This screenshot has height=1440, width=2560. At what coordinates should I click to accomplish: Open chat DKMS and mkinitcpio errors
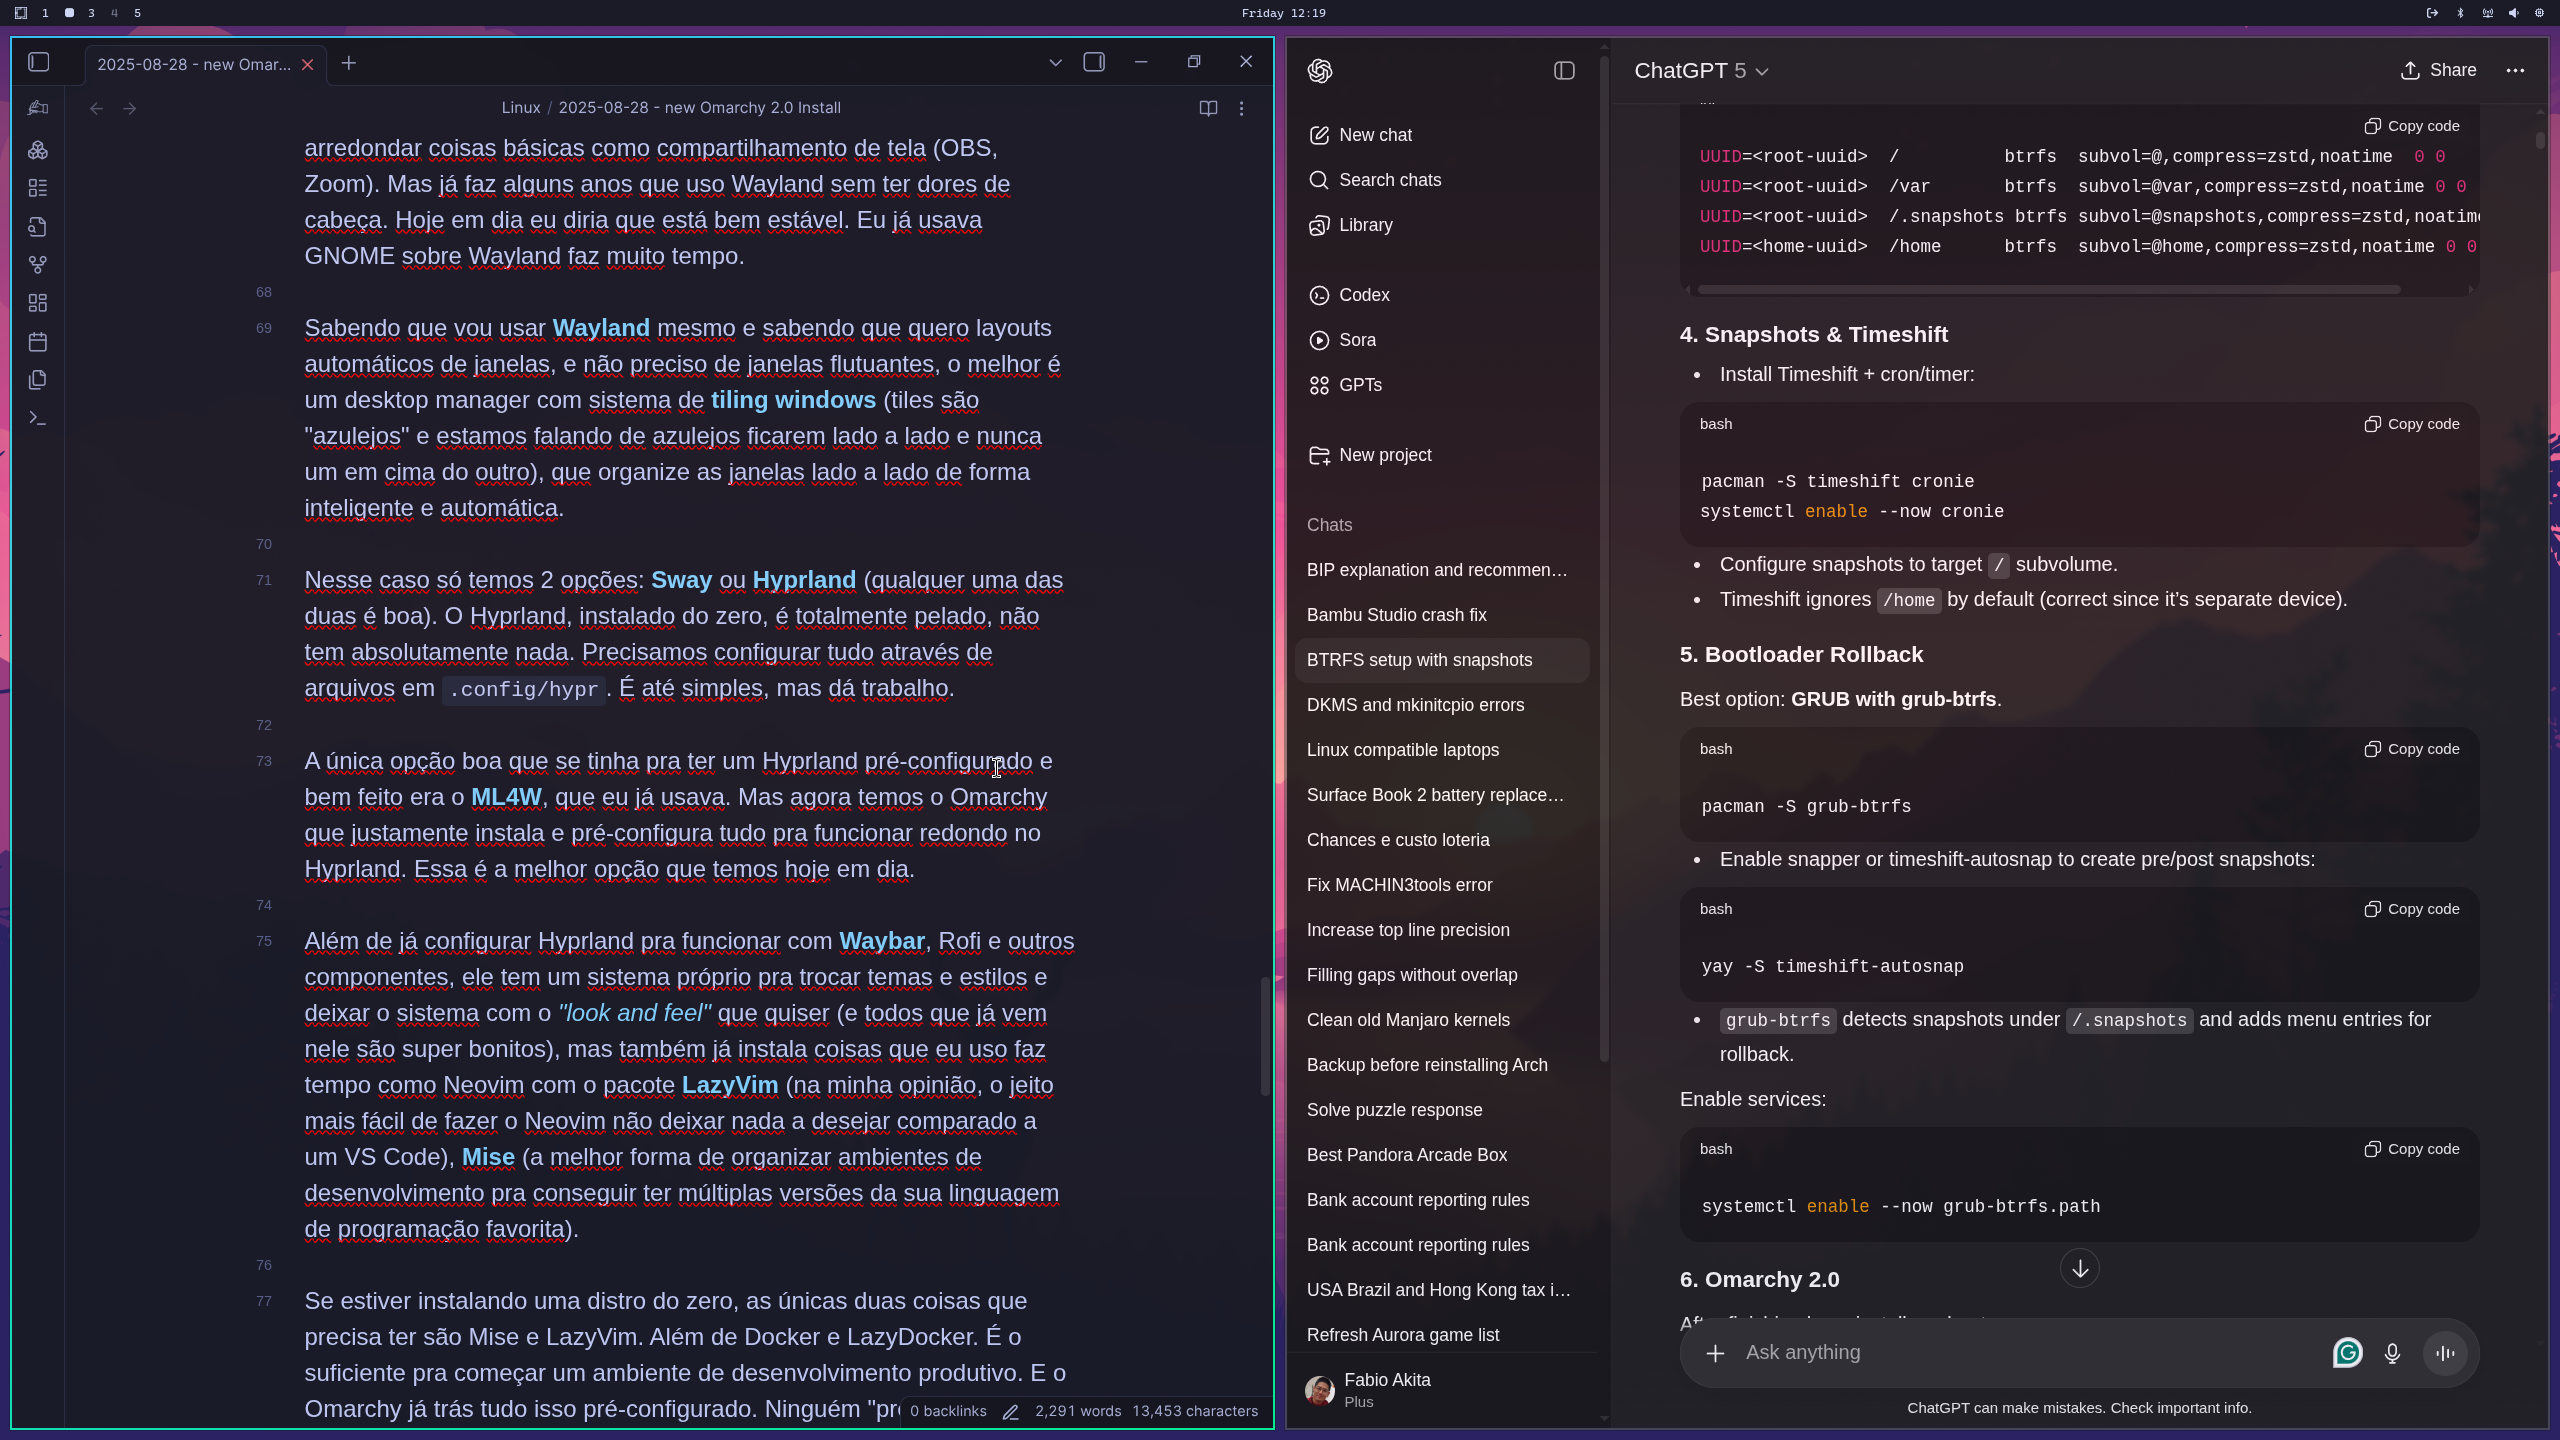pyautogui.click(x=1441, y=705)
